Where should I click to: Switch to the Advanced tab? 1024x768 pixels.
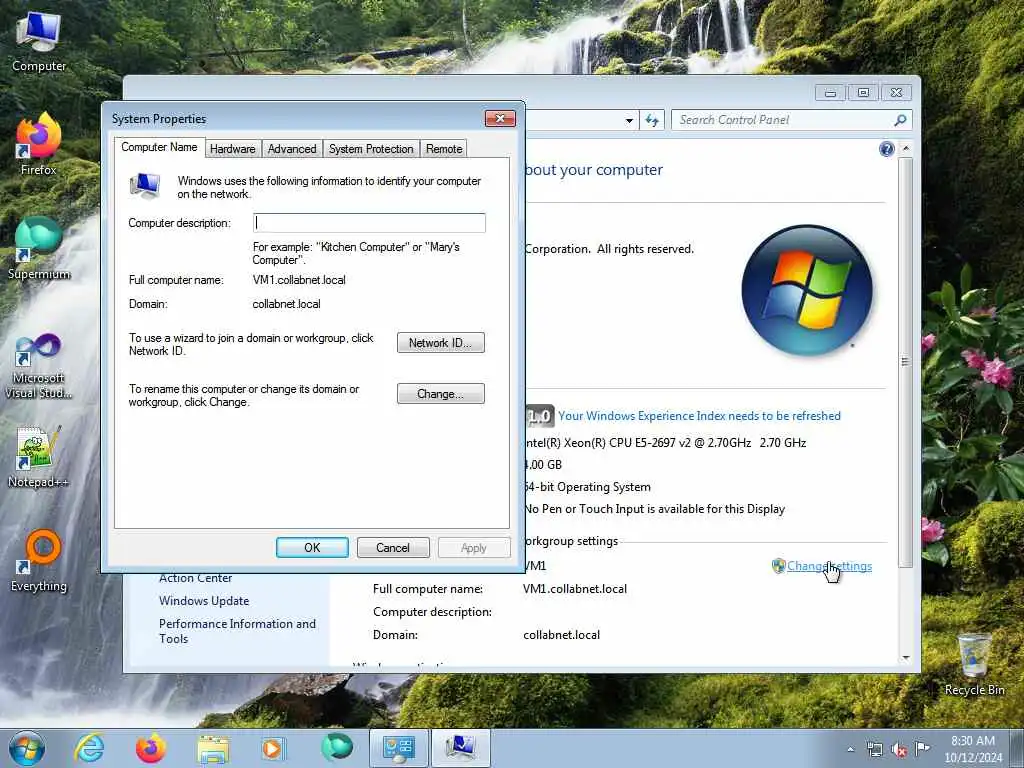point(292,149)
